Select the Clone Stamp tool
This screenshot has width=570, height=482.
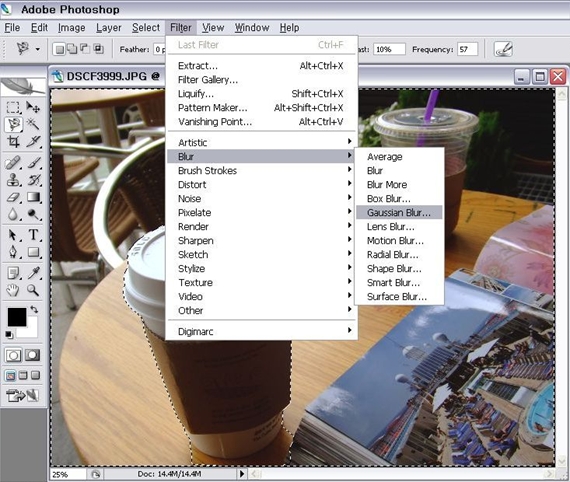[13, 180]
